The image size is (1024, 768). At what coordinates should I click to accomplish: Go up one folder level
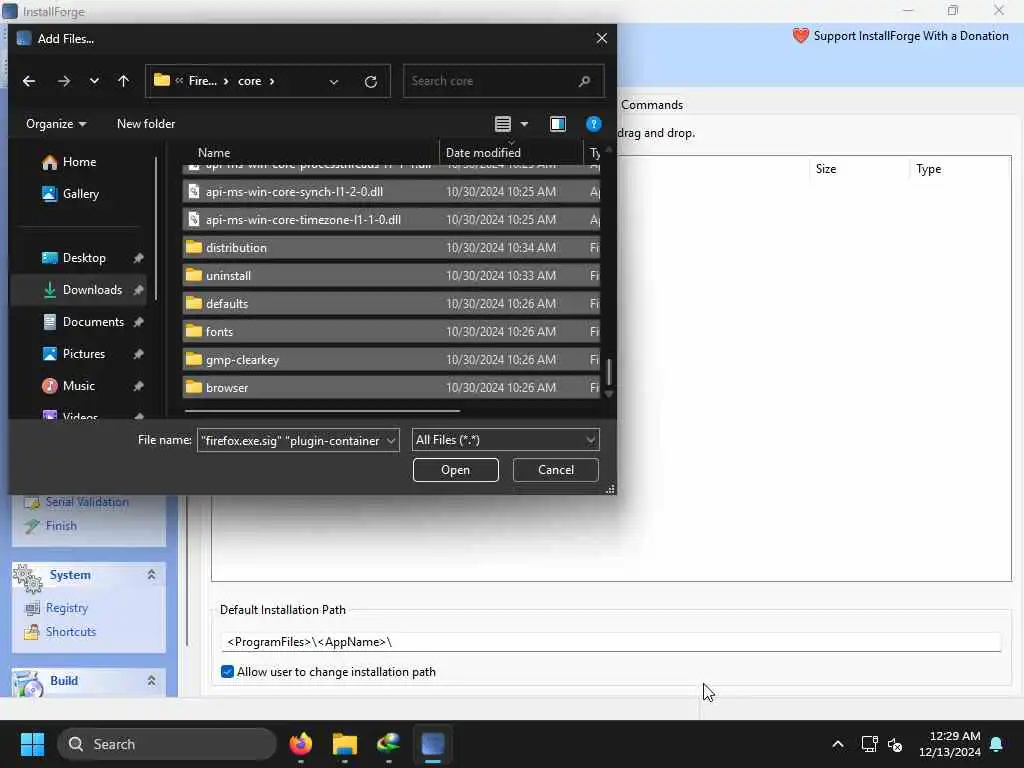[123, 81]
